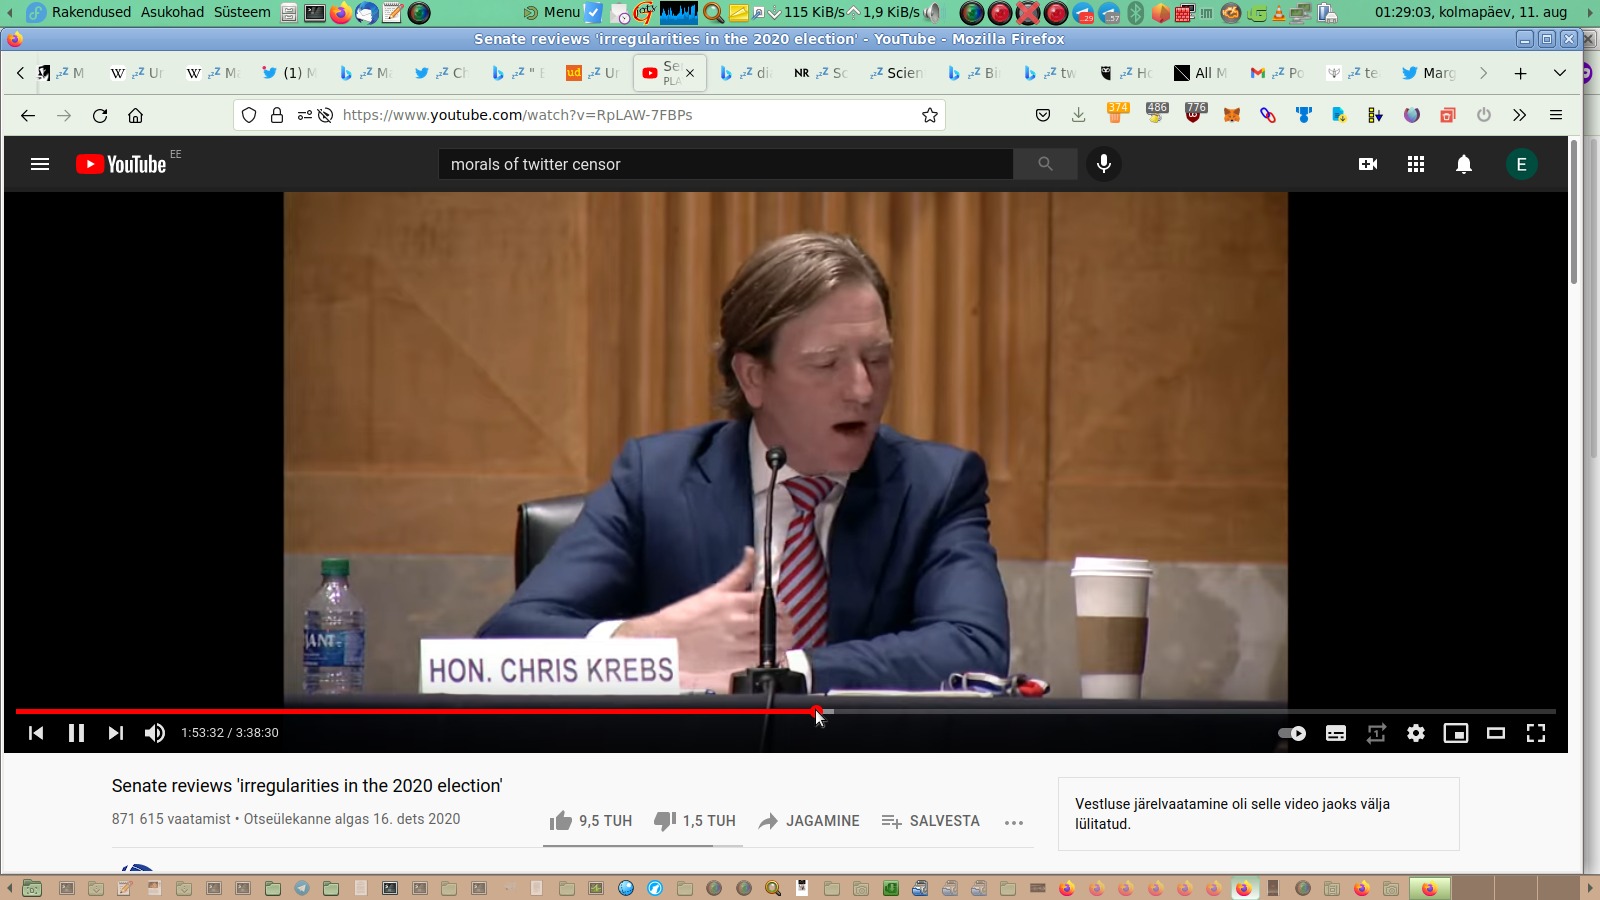The width and height of the screenshot is (1600, 900).
Task: Open the tracking protection shield
Action: (x=249, y=115)
